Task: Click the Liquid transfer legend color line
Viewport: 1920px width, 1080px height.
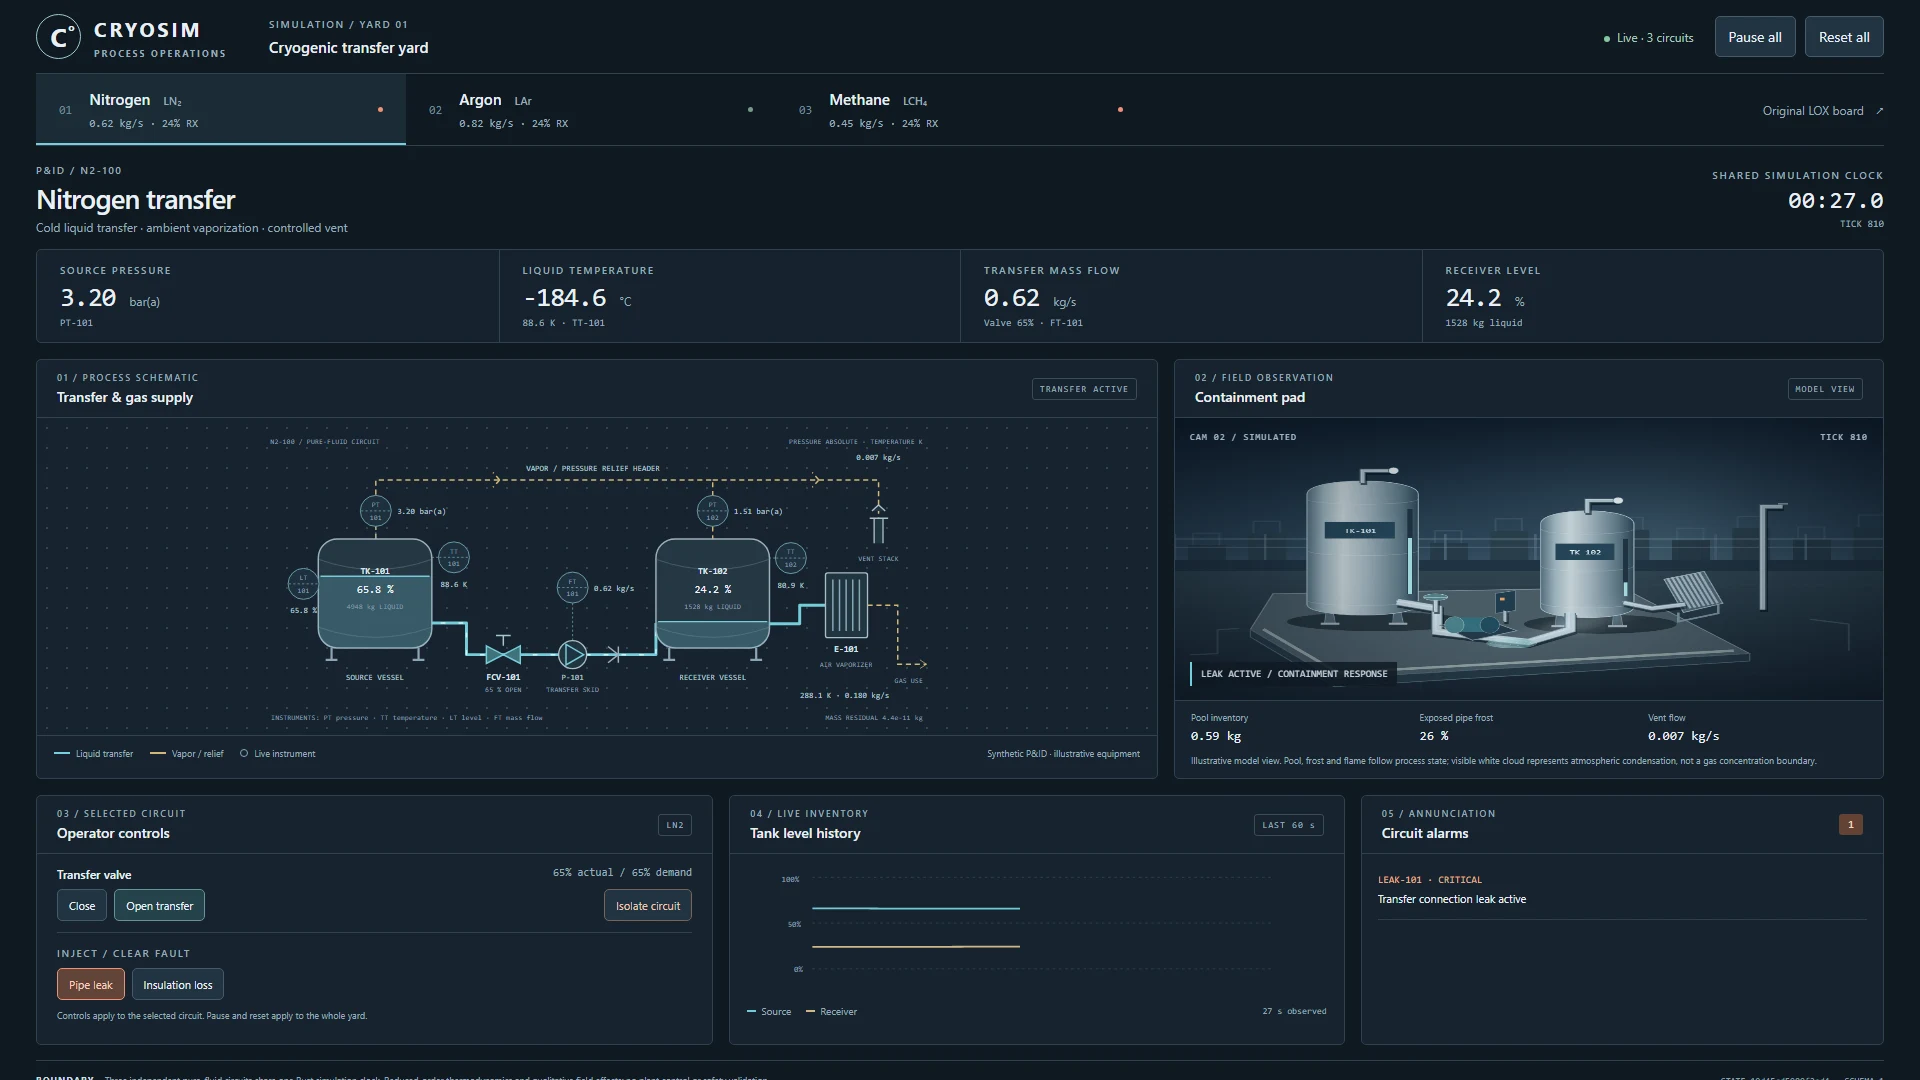Action: coord(62,754)
